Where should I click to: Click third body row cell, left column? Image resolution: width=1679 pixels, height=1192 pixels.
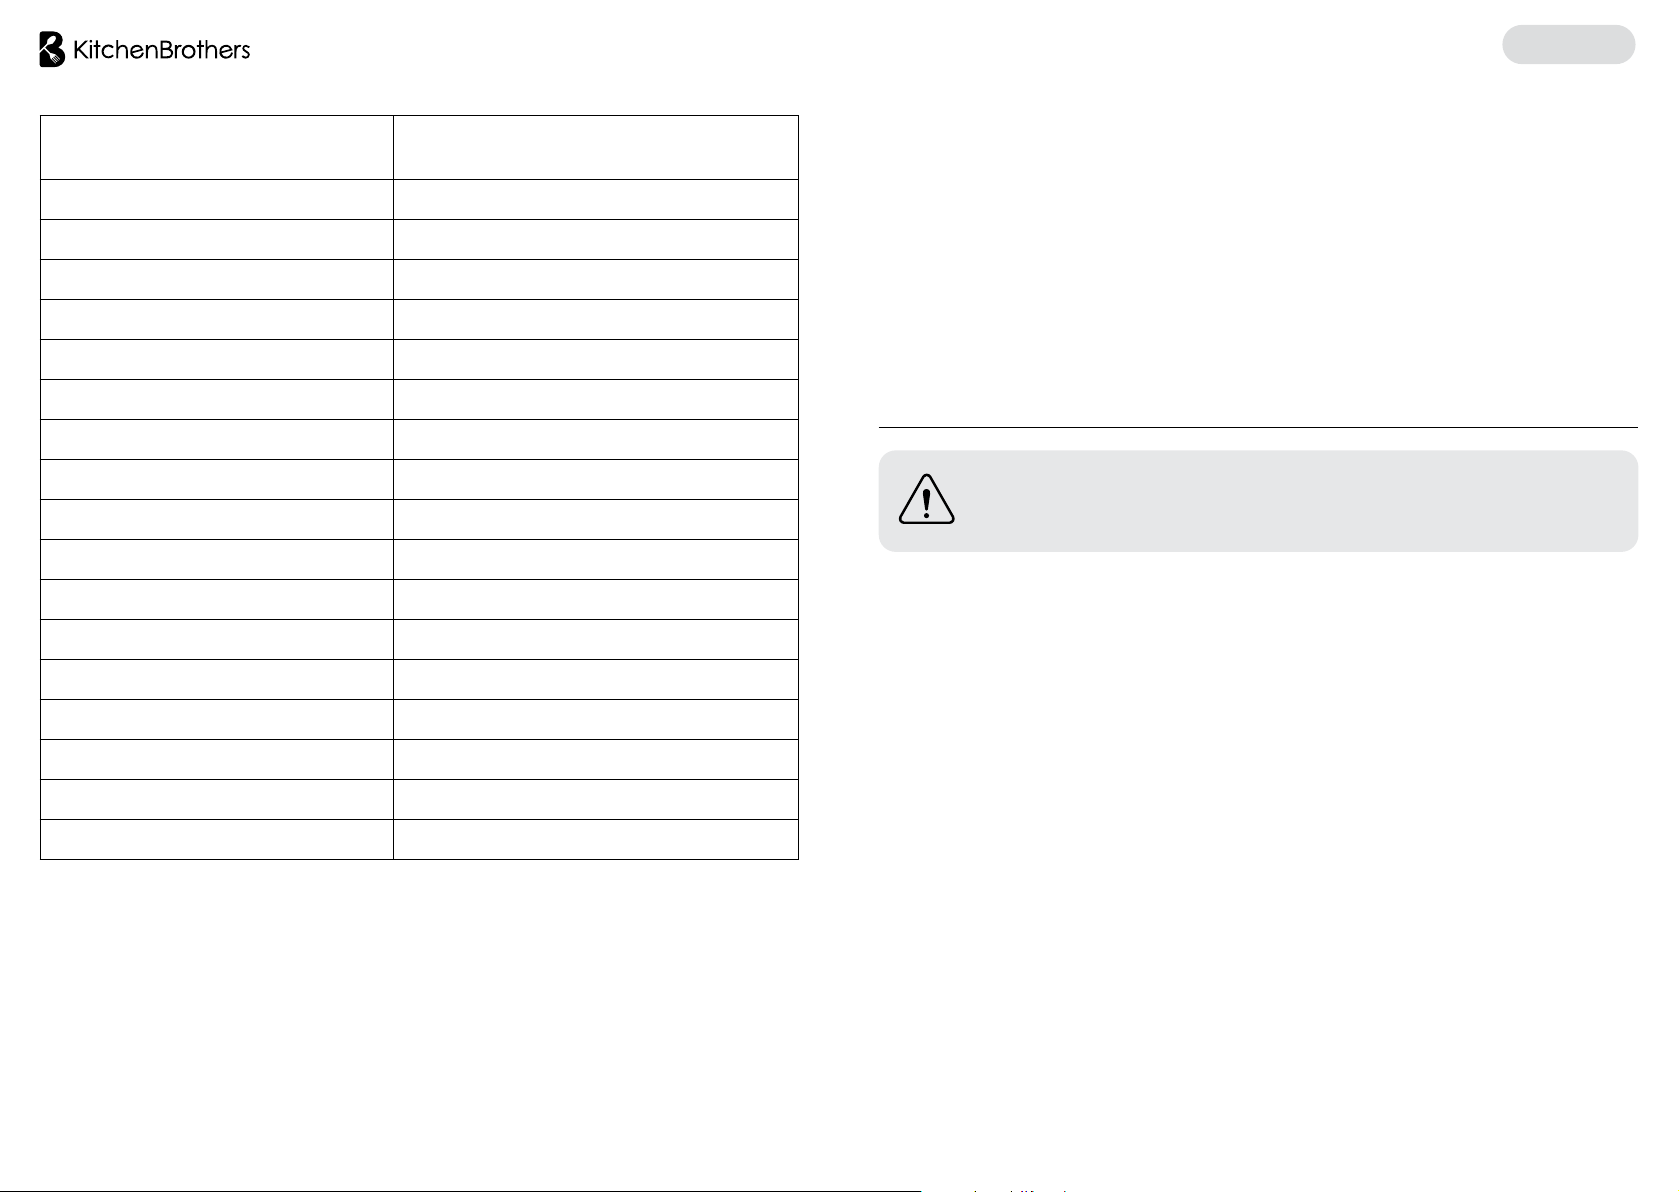pyautogui.click(x=217, y=280)
